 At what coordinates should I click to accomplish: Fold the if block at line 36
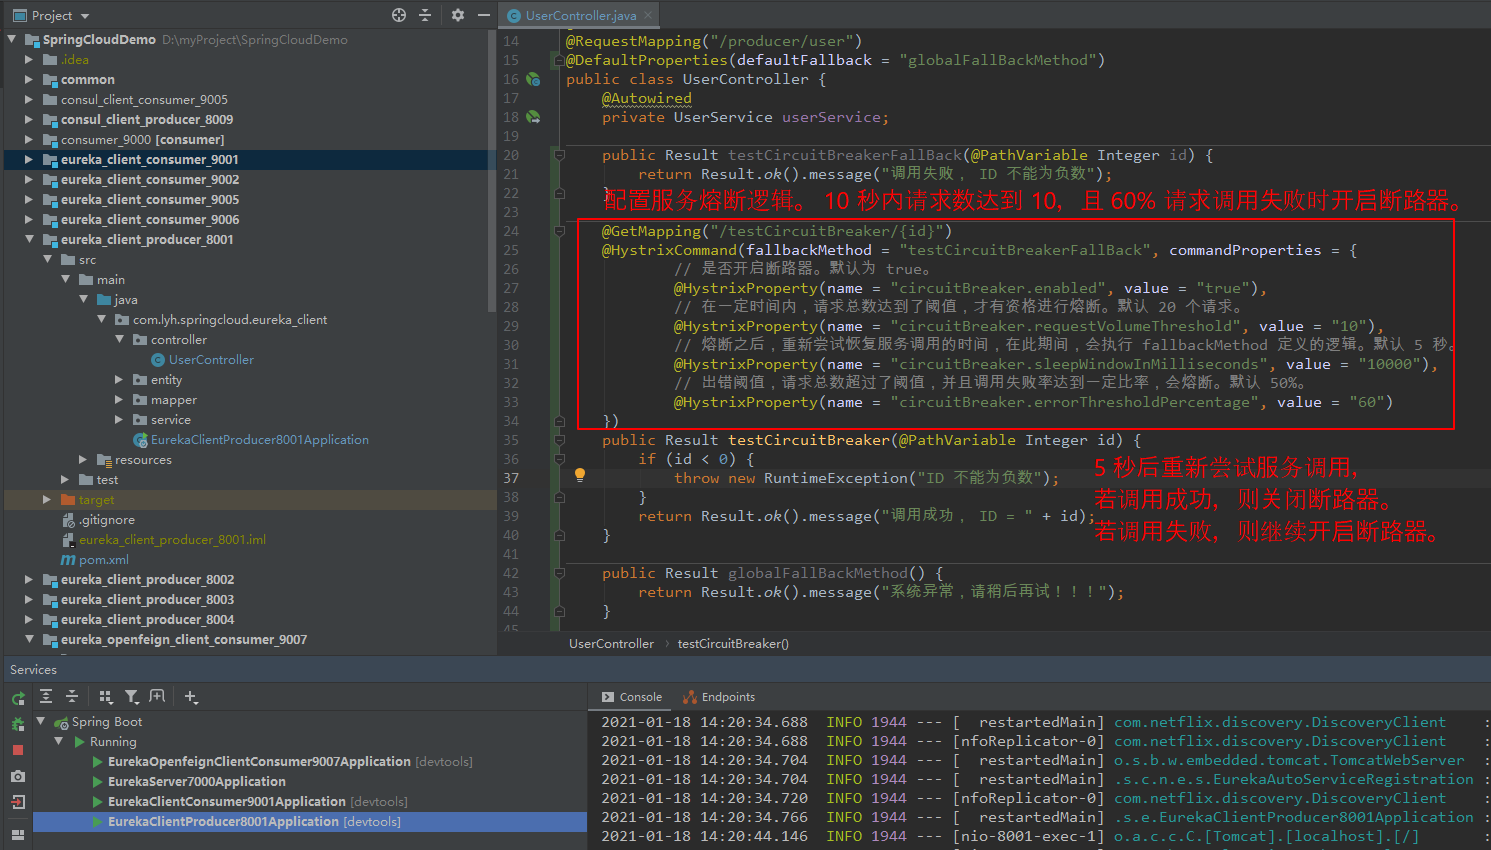click(560, 459)
